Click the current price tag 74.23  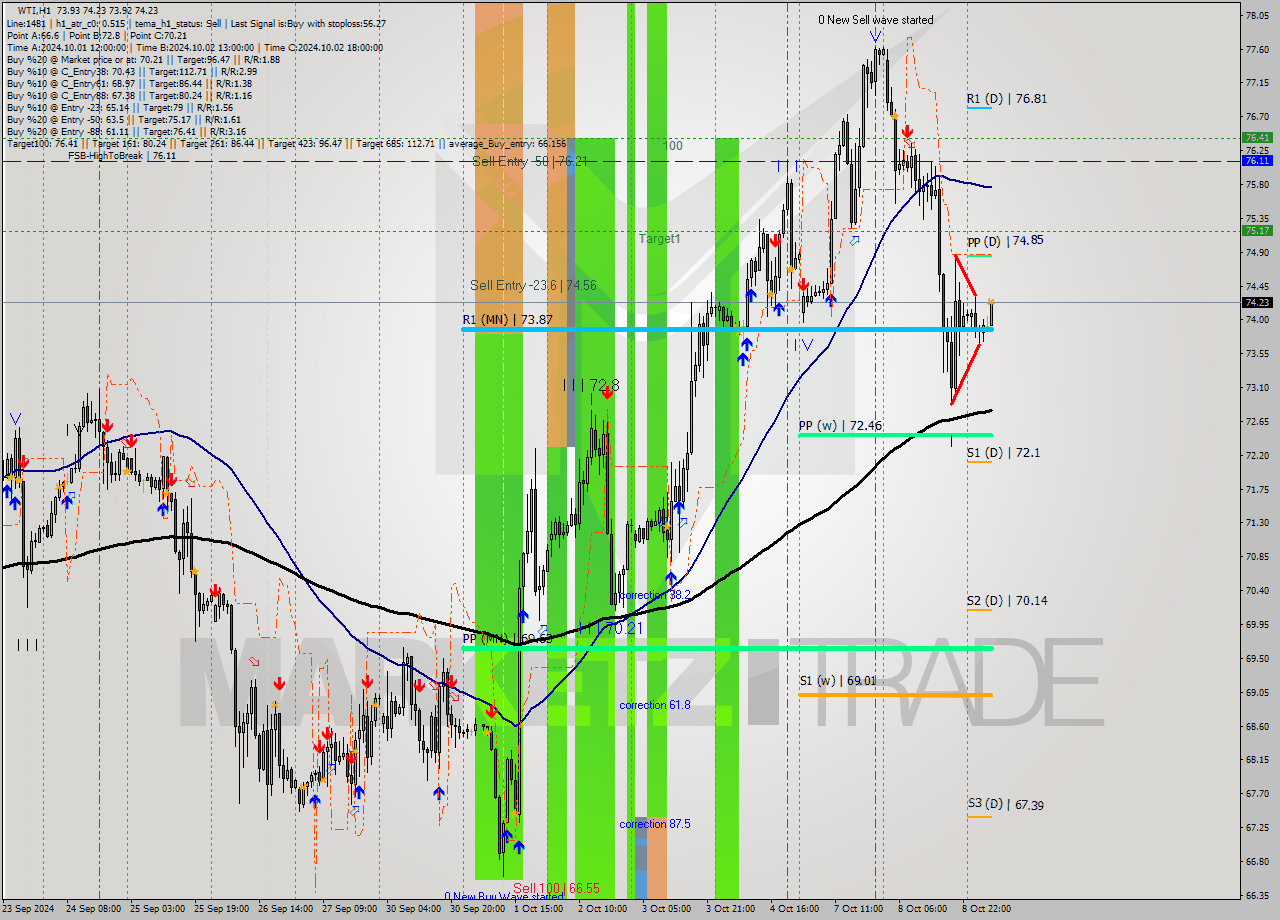[1257, 302]
